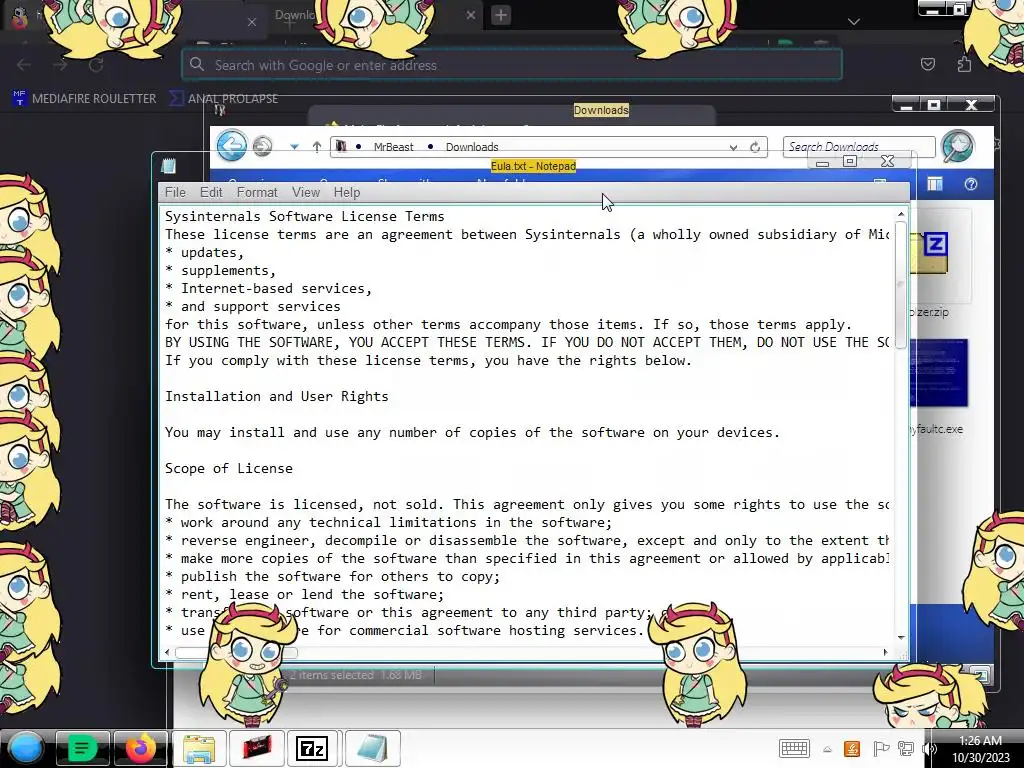The width and height of the screenshot is (1024, 768).
Task: Click the Explorer Forward arrow button
Action: click(263, 146)
